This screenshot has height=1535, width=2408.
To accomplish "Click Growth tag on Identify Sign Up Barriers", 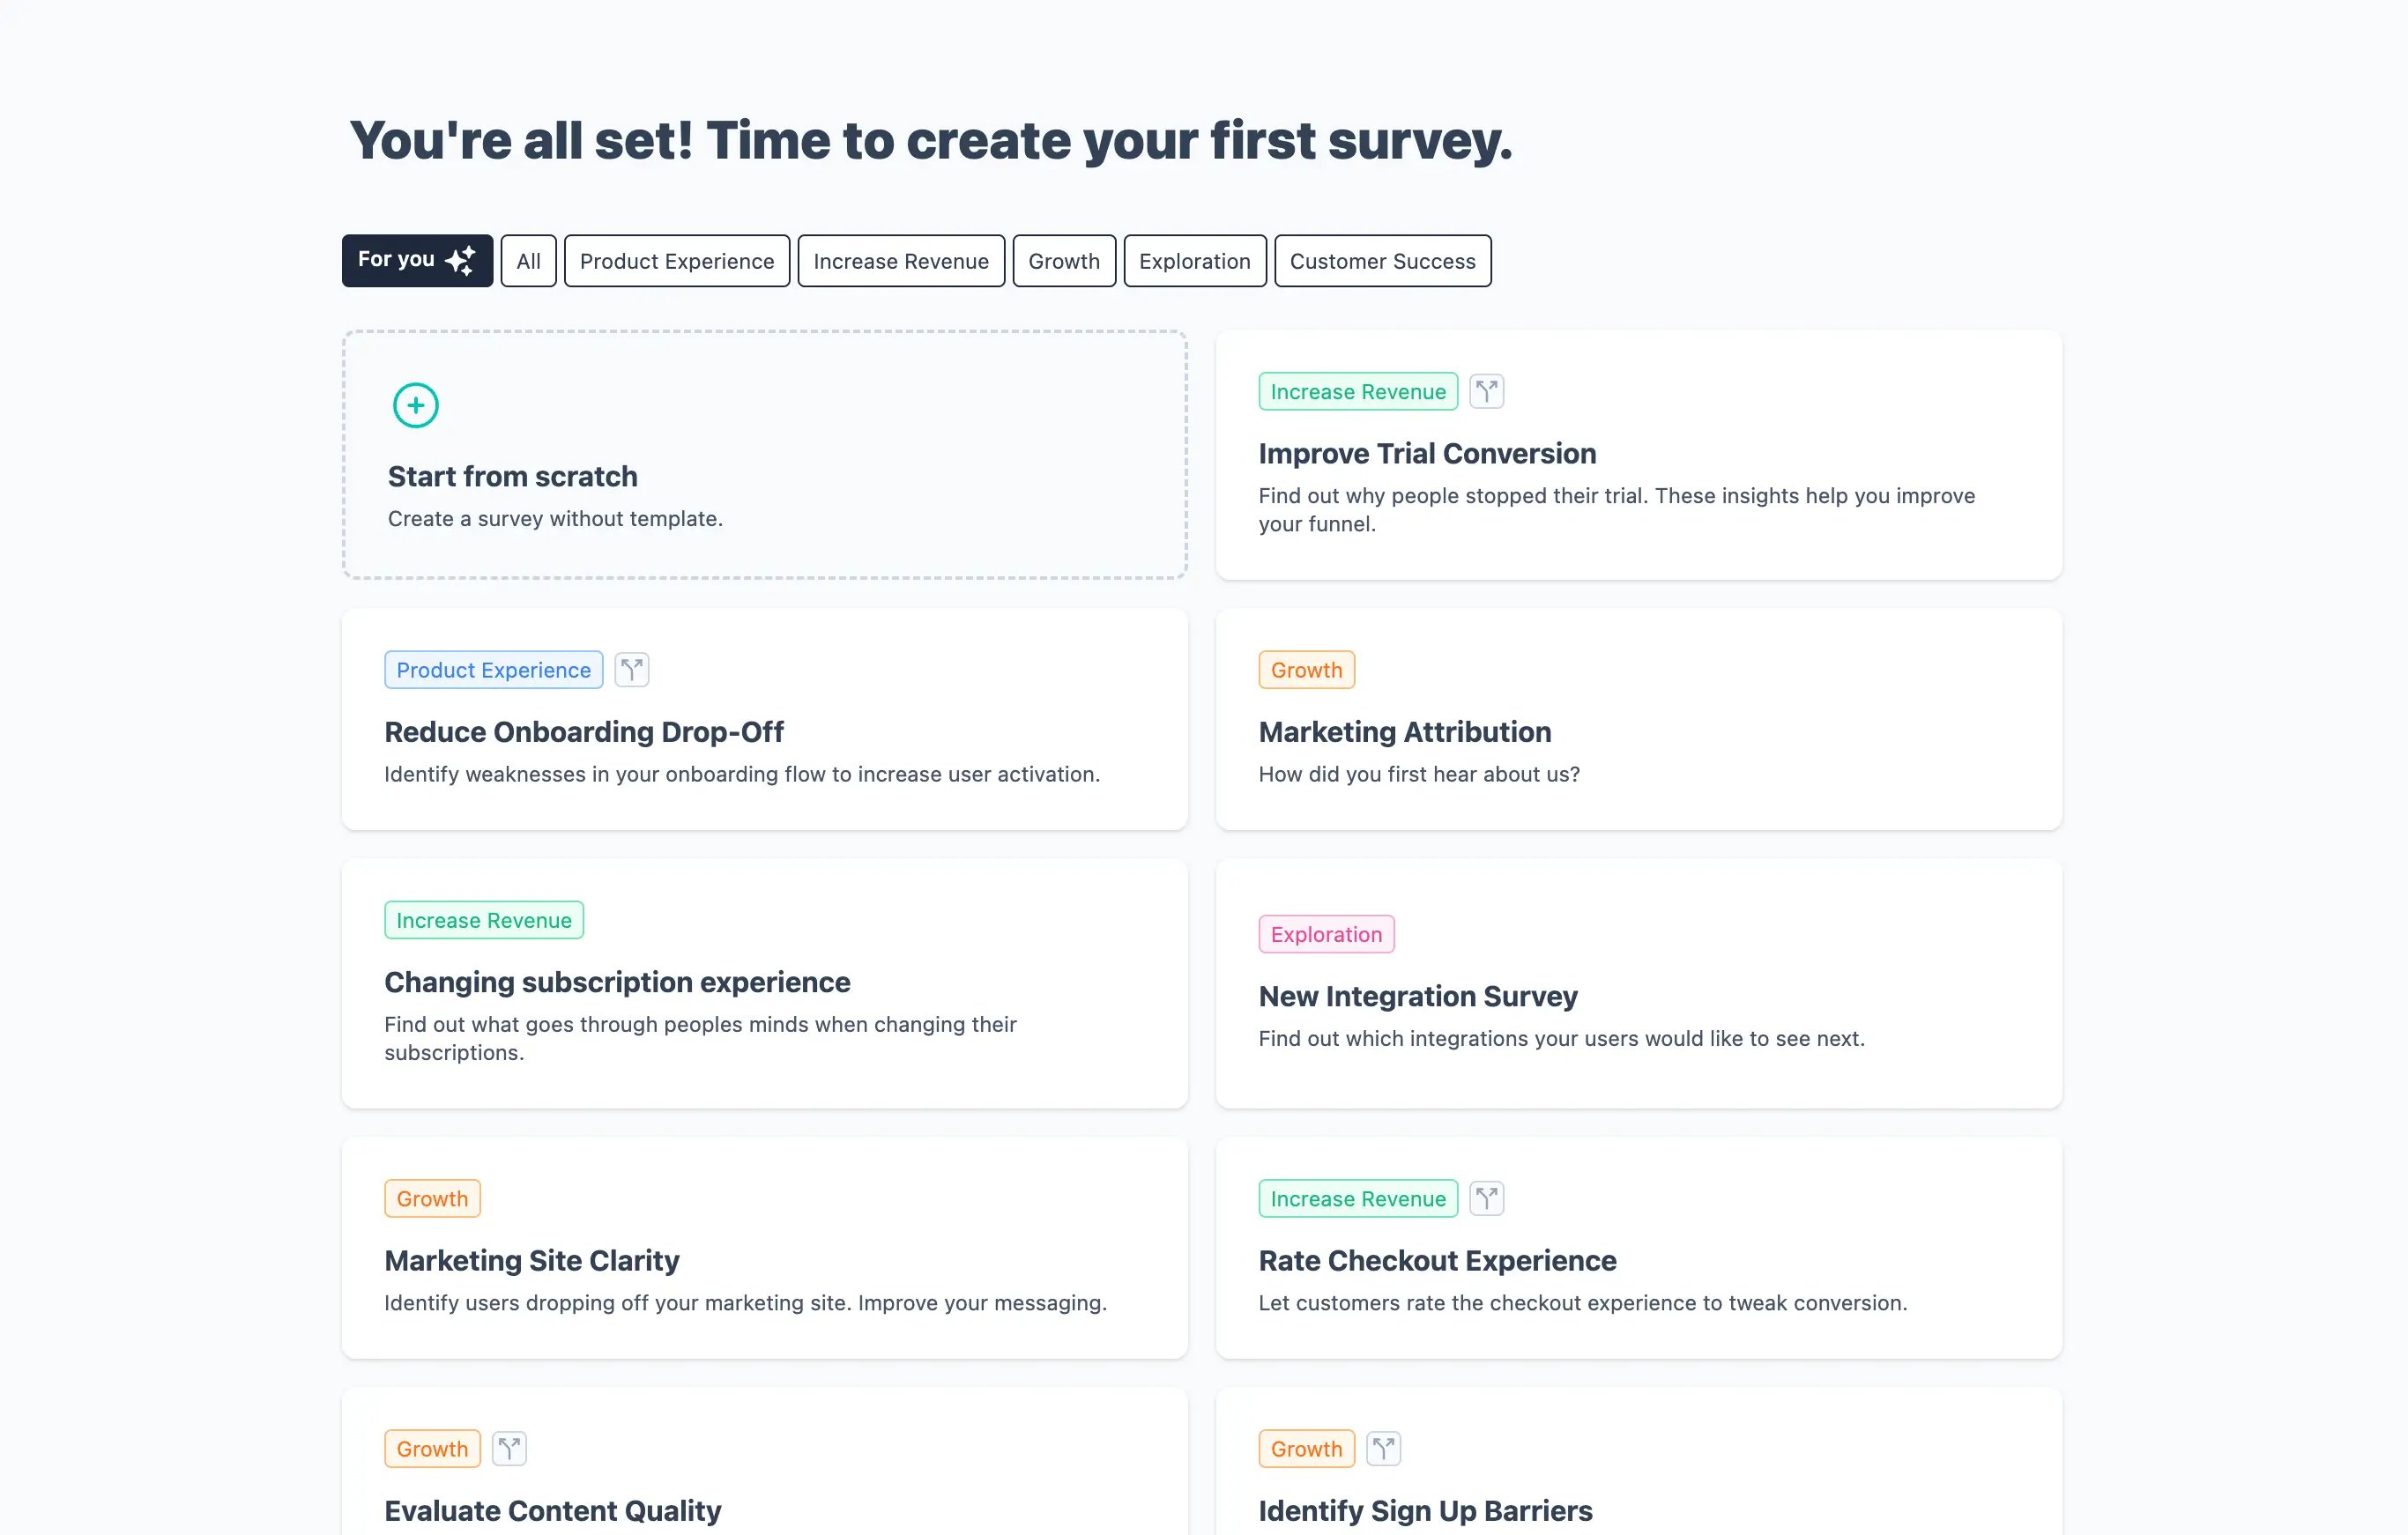I will coord(1306,1448).
